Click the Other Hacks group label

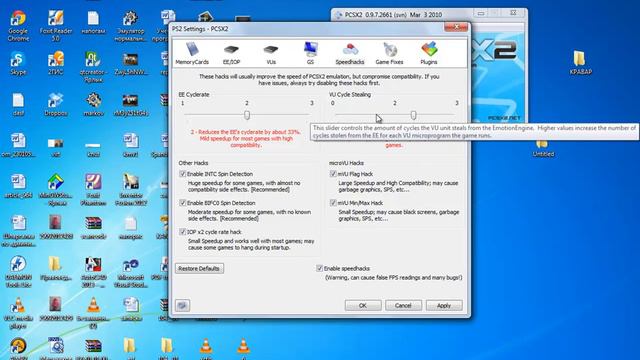click(x=193, y=163)
